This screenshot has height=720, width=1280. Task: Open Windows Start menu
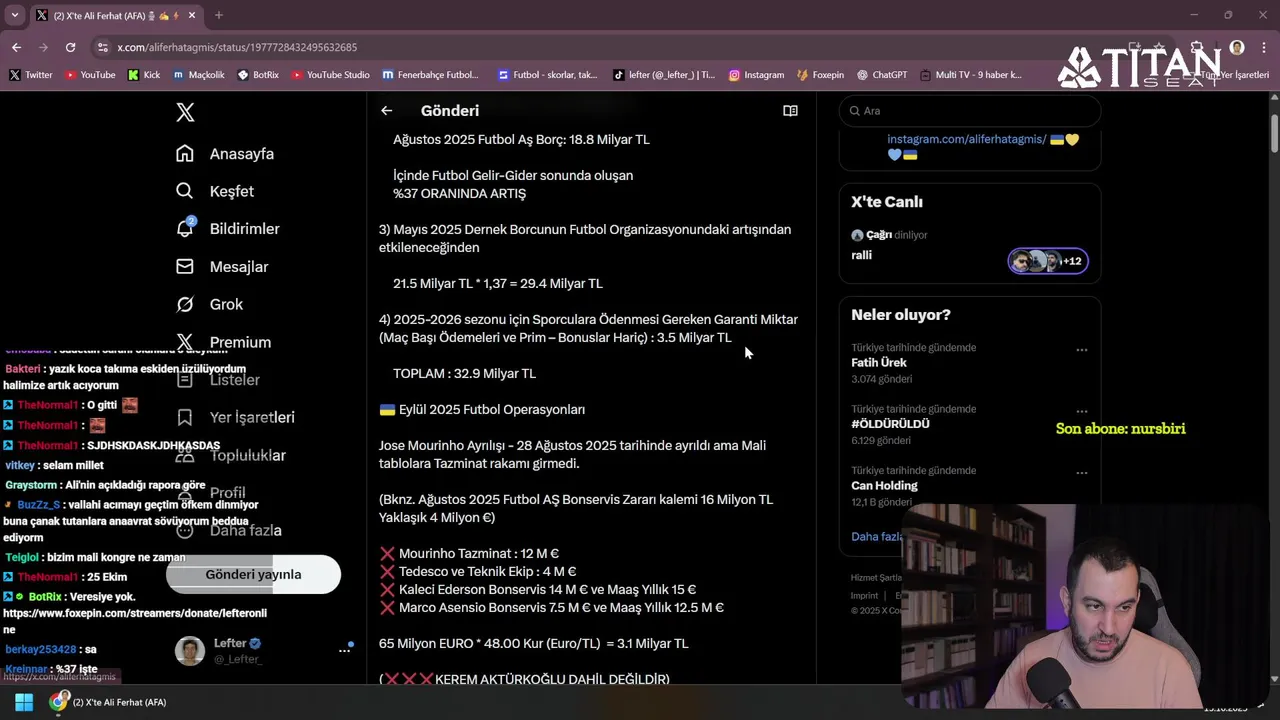point(24,702)
